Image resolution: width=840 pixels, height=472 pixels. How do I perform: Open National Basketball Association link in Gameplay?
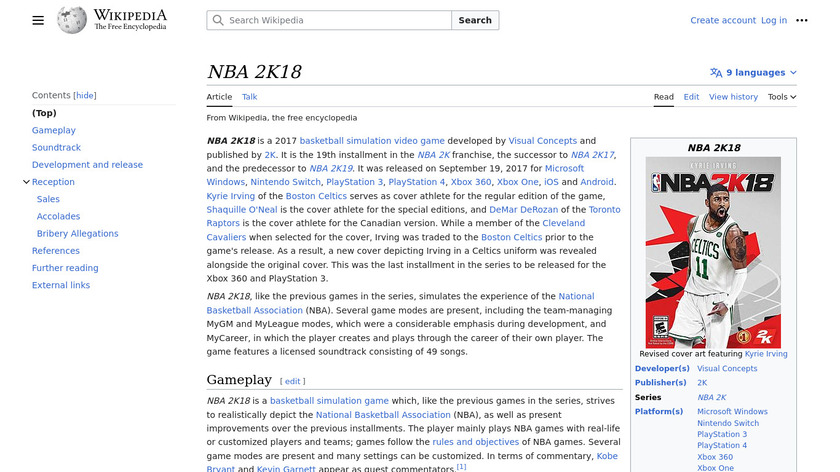[x=383, y=415]
